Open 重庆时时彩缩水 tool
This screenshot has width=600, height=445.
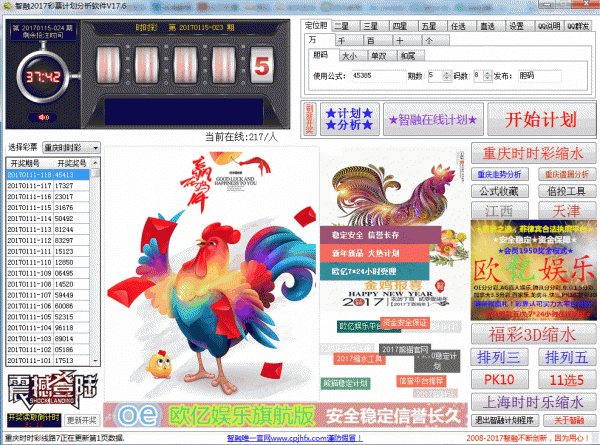pyautogui.click(x=533, y=153)
